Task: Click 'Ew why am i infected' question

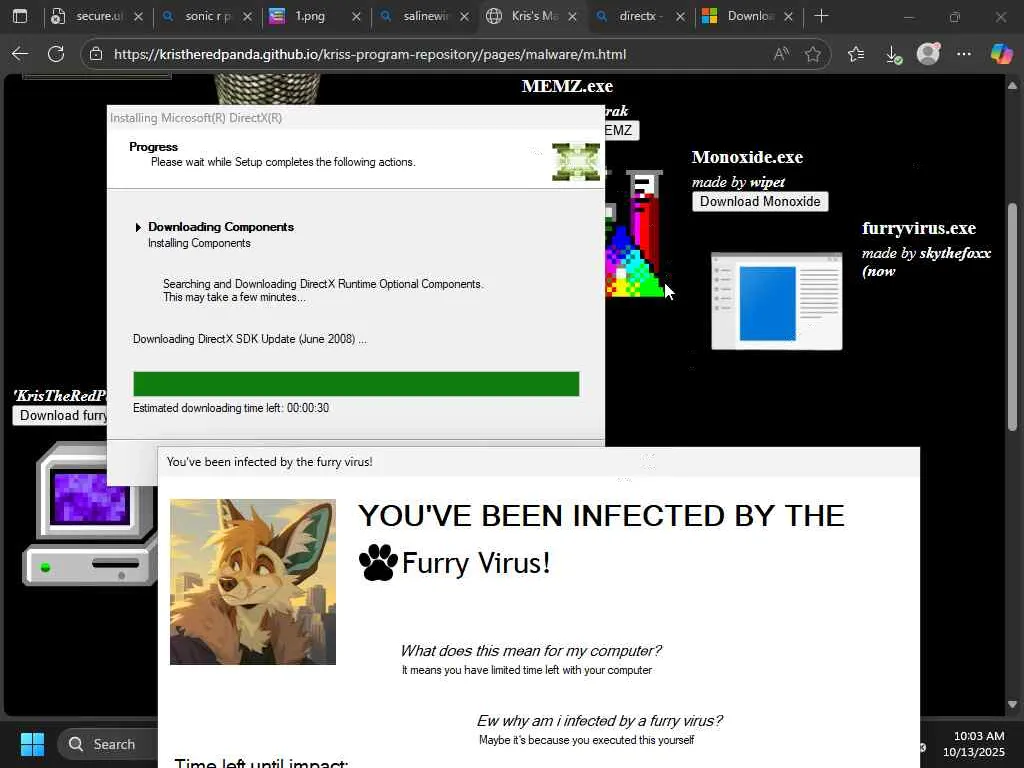Action: coord(599,720)
